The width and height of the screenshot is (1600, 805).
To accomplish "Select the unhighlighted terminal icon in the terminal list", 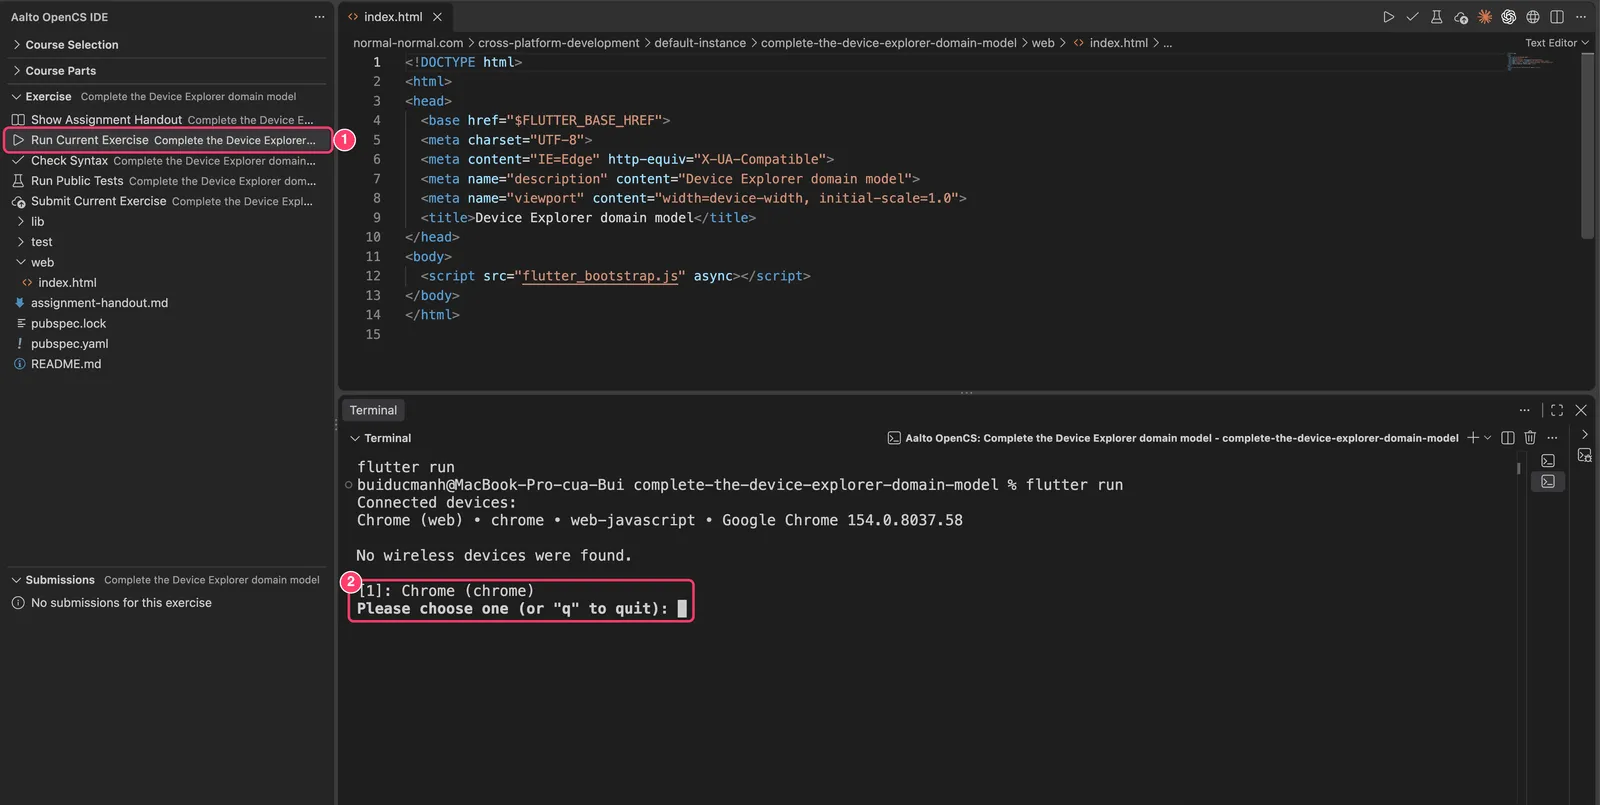I will 1548,461.
